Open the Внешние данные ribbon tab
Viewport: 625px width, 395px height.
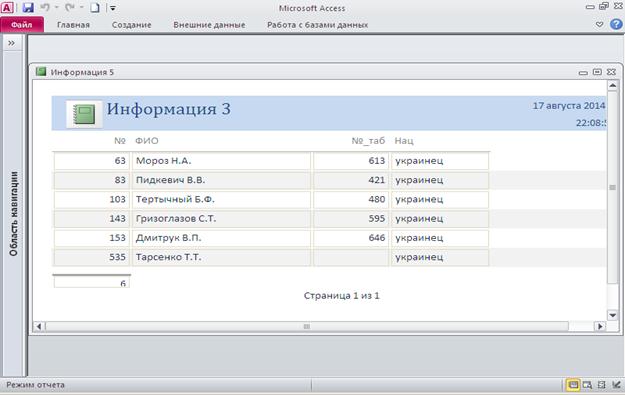coord(209,25)
